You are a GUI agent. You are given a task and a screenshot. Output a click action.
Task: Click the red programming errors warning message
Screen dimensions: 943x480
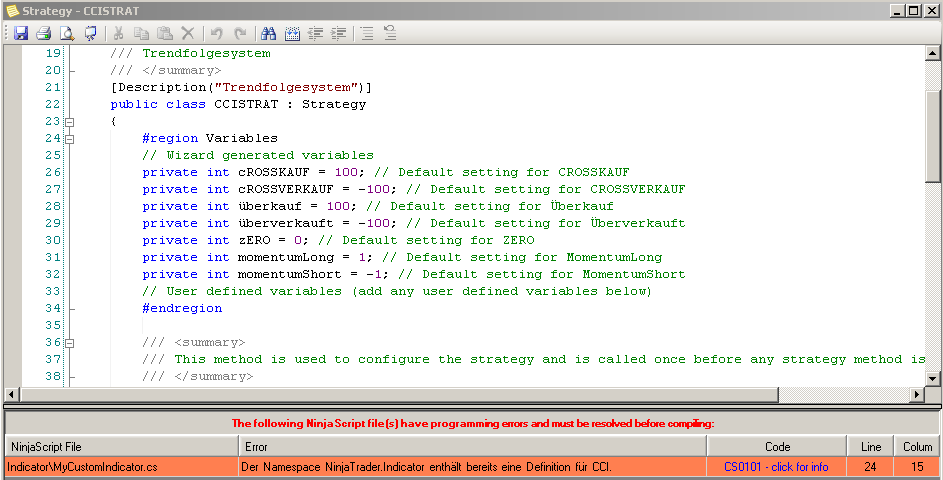(473, 423)
